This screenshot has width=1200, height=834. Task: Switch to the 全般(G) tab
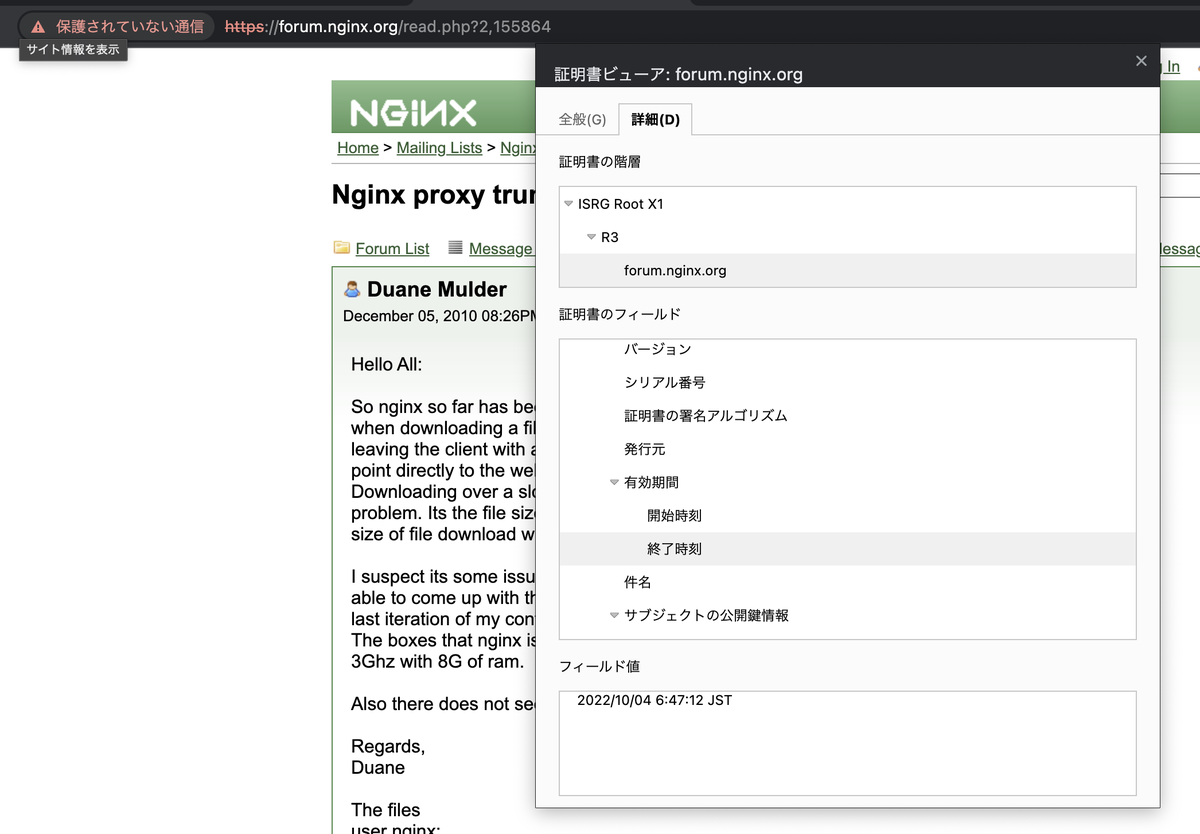point(582,119)
